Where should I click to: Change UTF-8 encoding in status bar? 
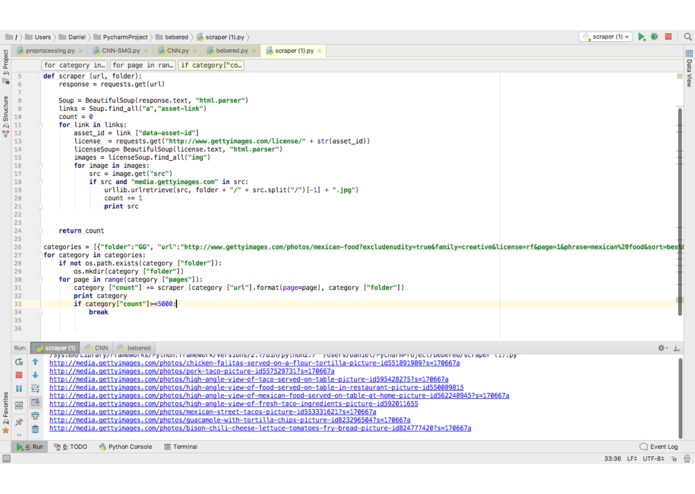point(653,459)
